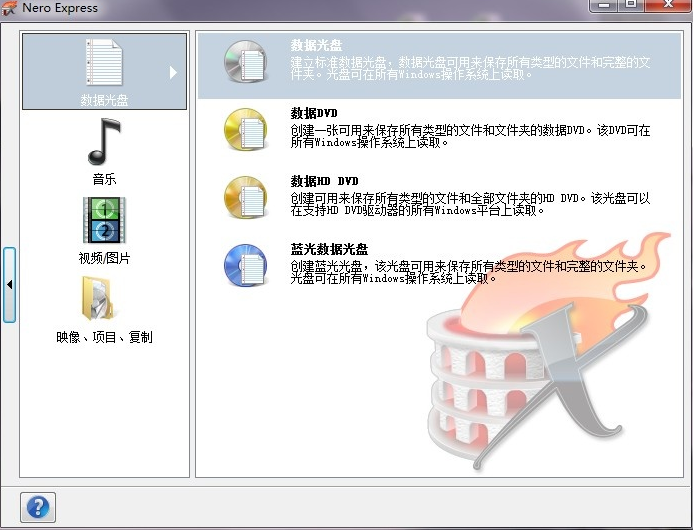Click the 映像、项目、复制 folder icon
The image size is (693, 530).
[x=104, y=299]
